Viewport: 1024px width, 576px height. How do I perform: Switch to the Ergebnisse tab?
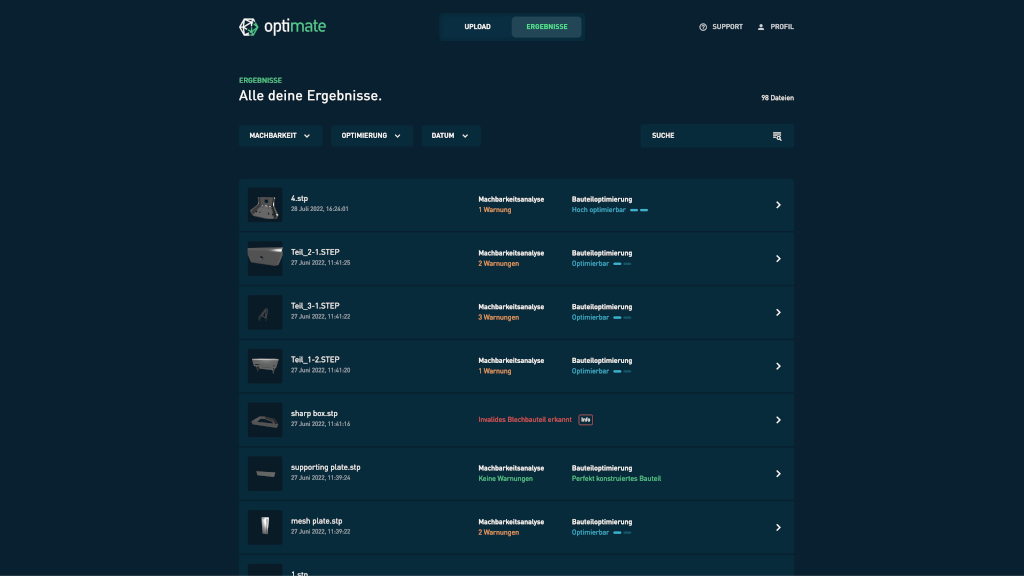point(547,27)
